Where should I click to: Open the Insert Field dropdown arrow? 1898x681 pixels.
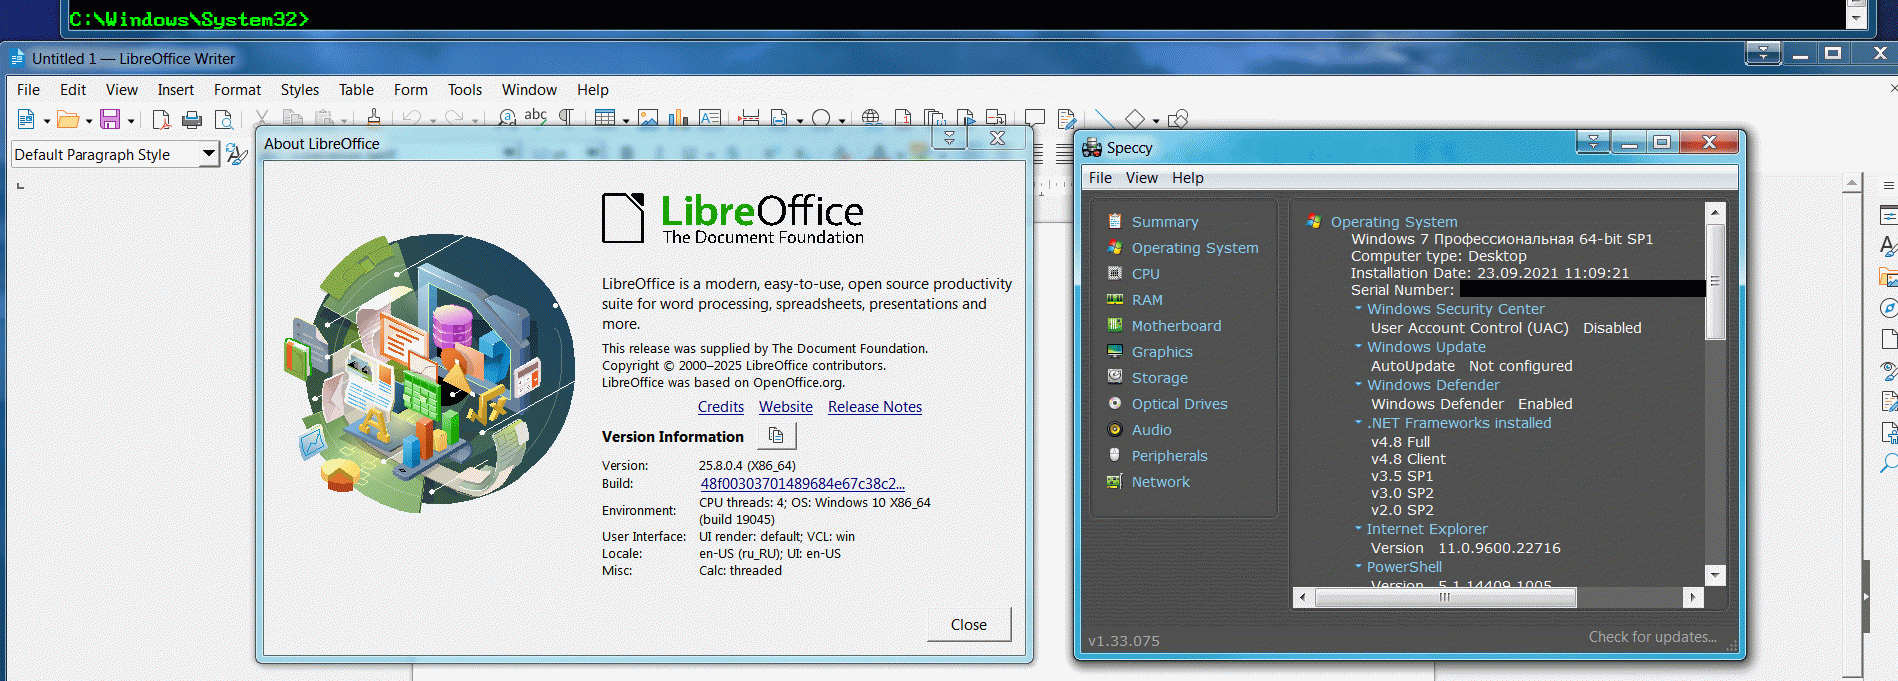coord(800,121)
